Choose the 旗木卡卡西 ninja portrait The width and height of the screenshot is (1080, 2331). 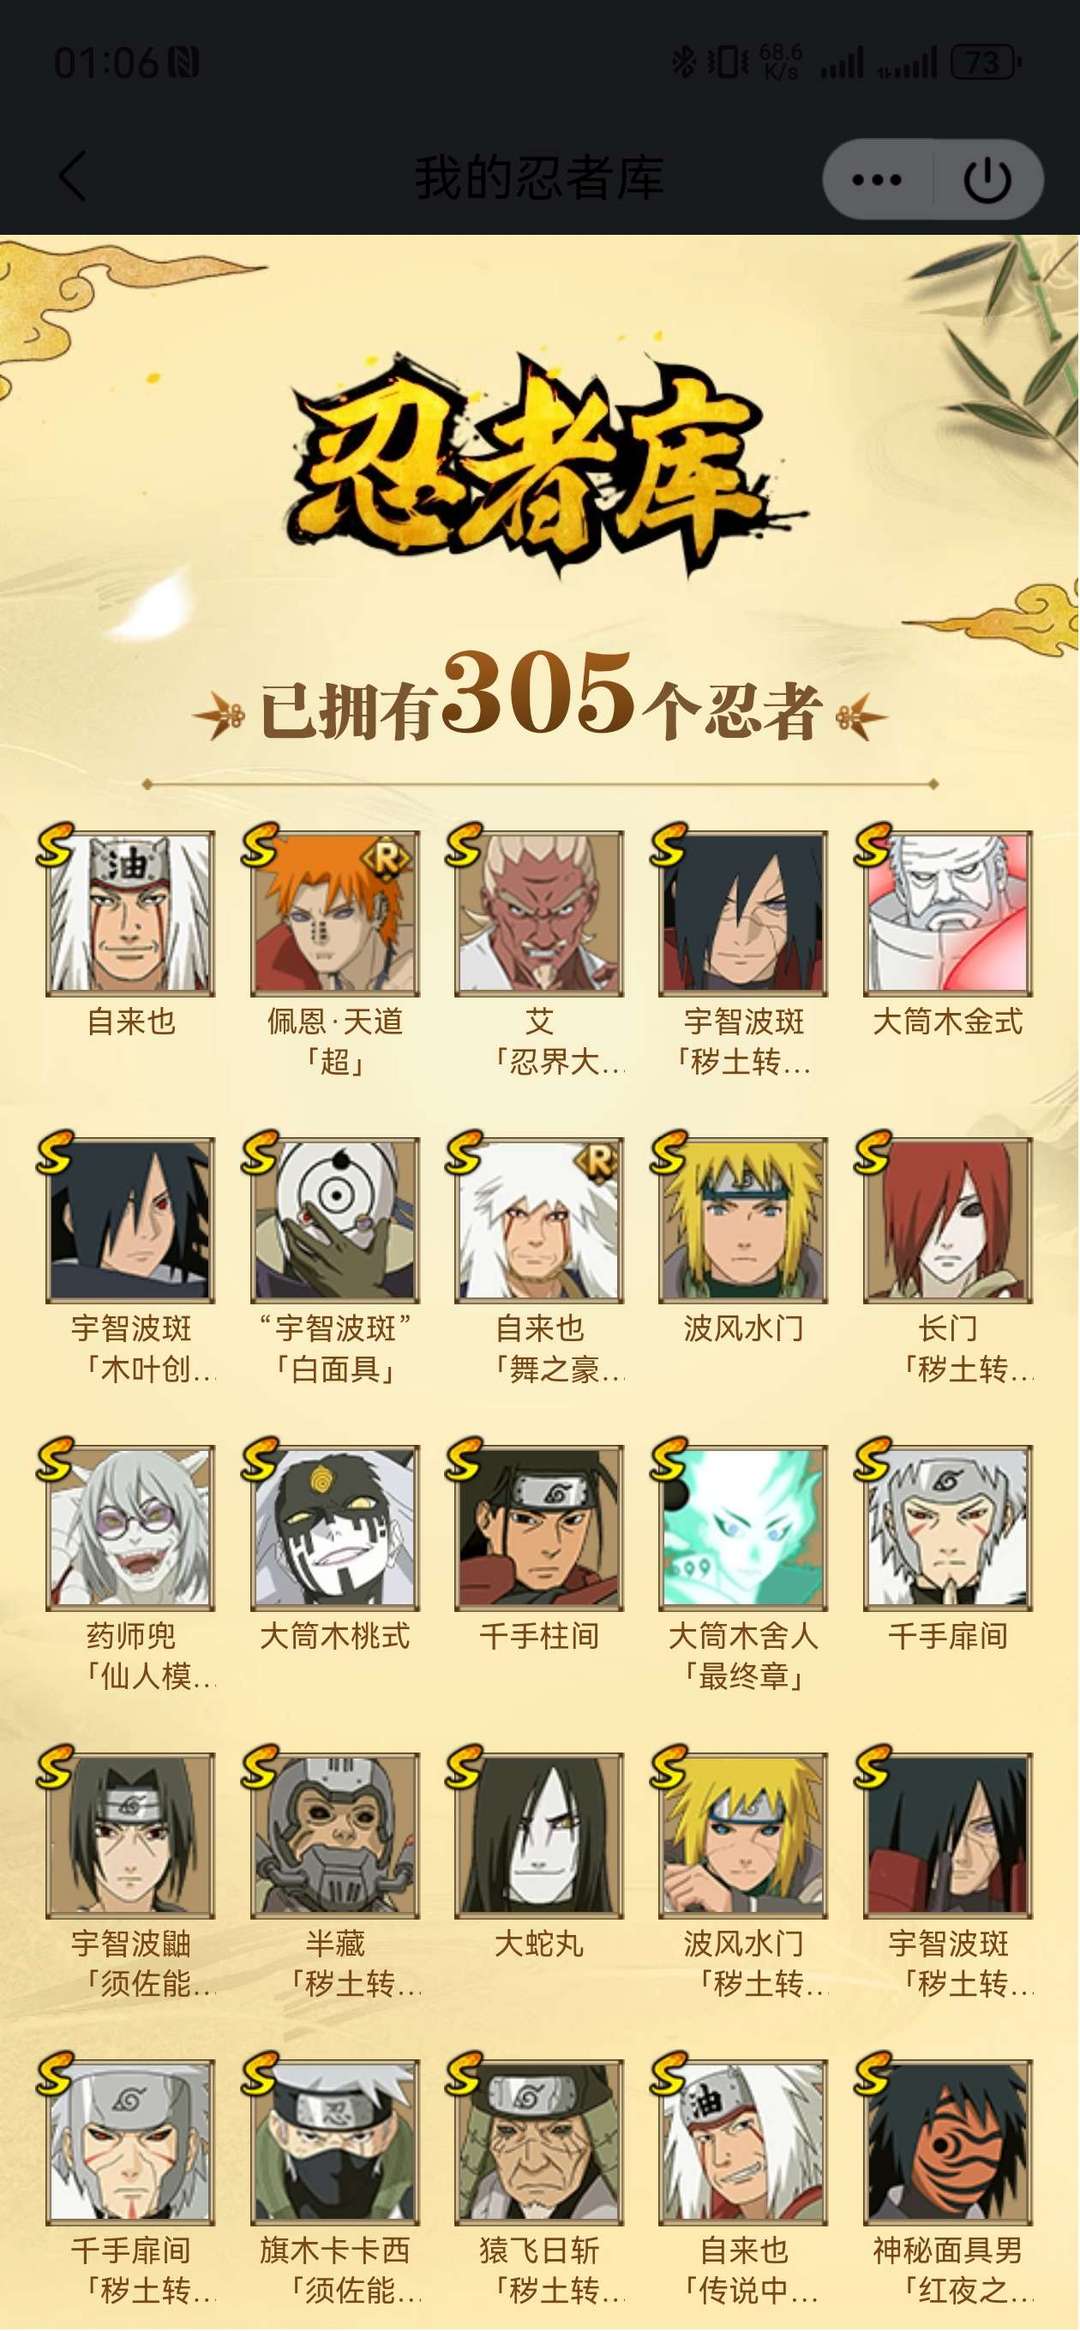click(334, 2142)
